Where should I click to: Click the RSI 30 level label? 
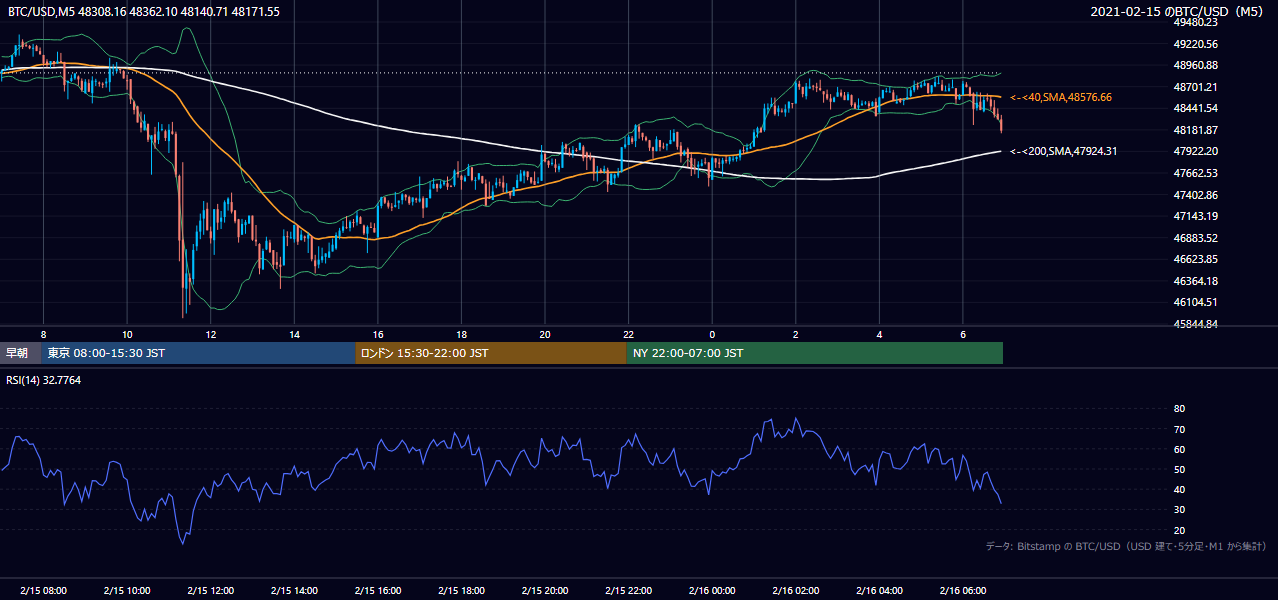tap(1179, 510)
